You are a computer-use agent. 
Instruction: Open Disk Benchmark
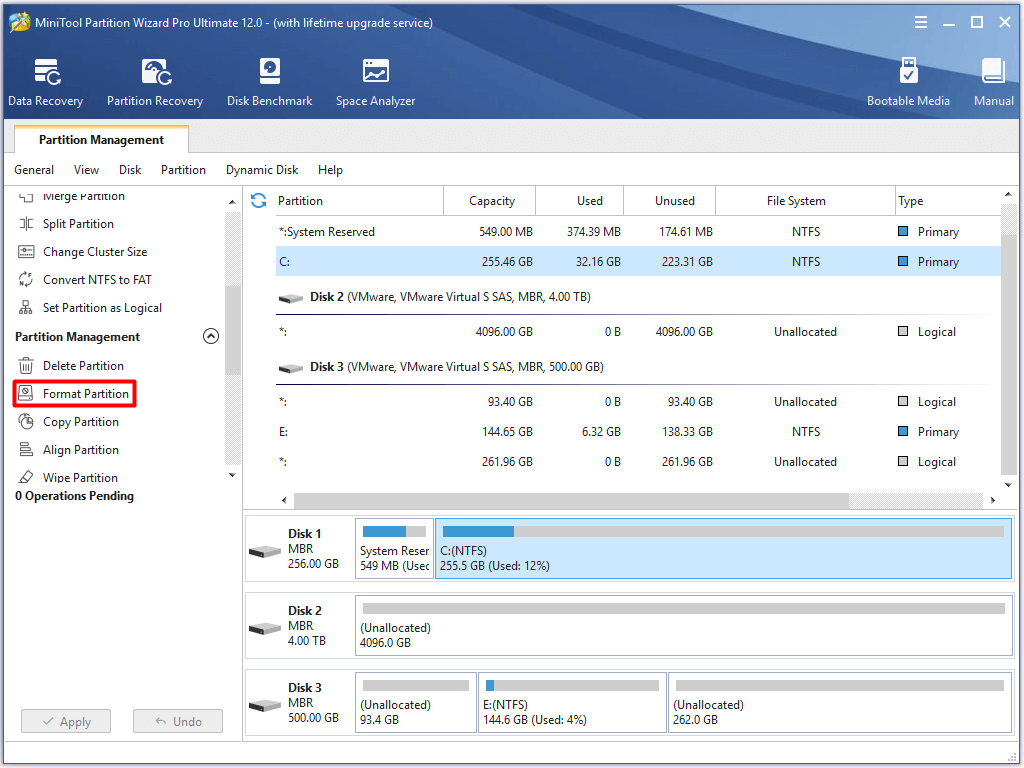[269, 82]
